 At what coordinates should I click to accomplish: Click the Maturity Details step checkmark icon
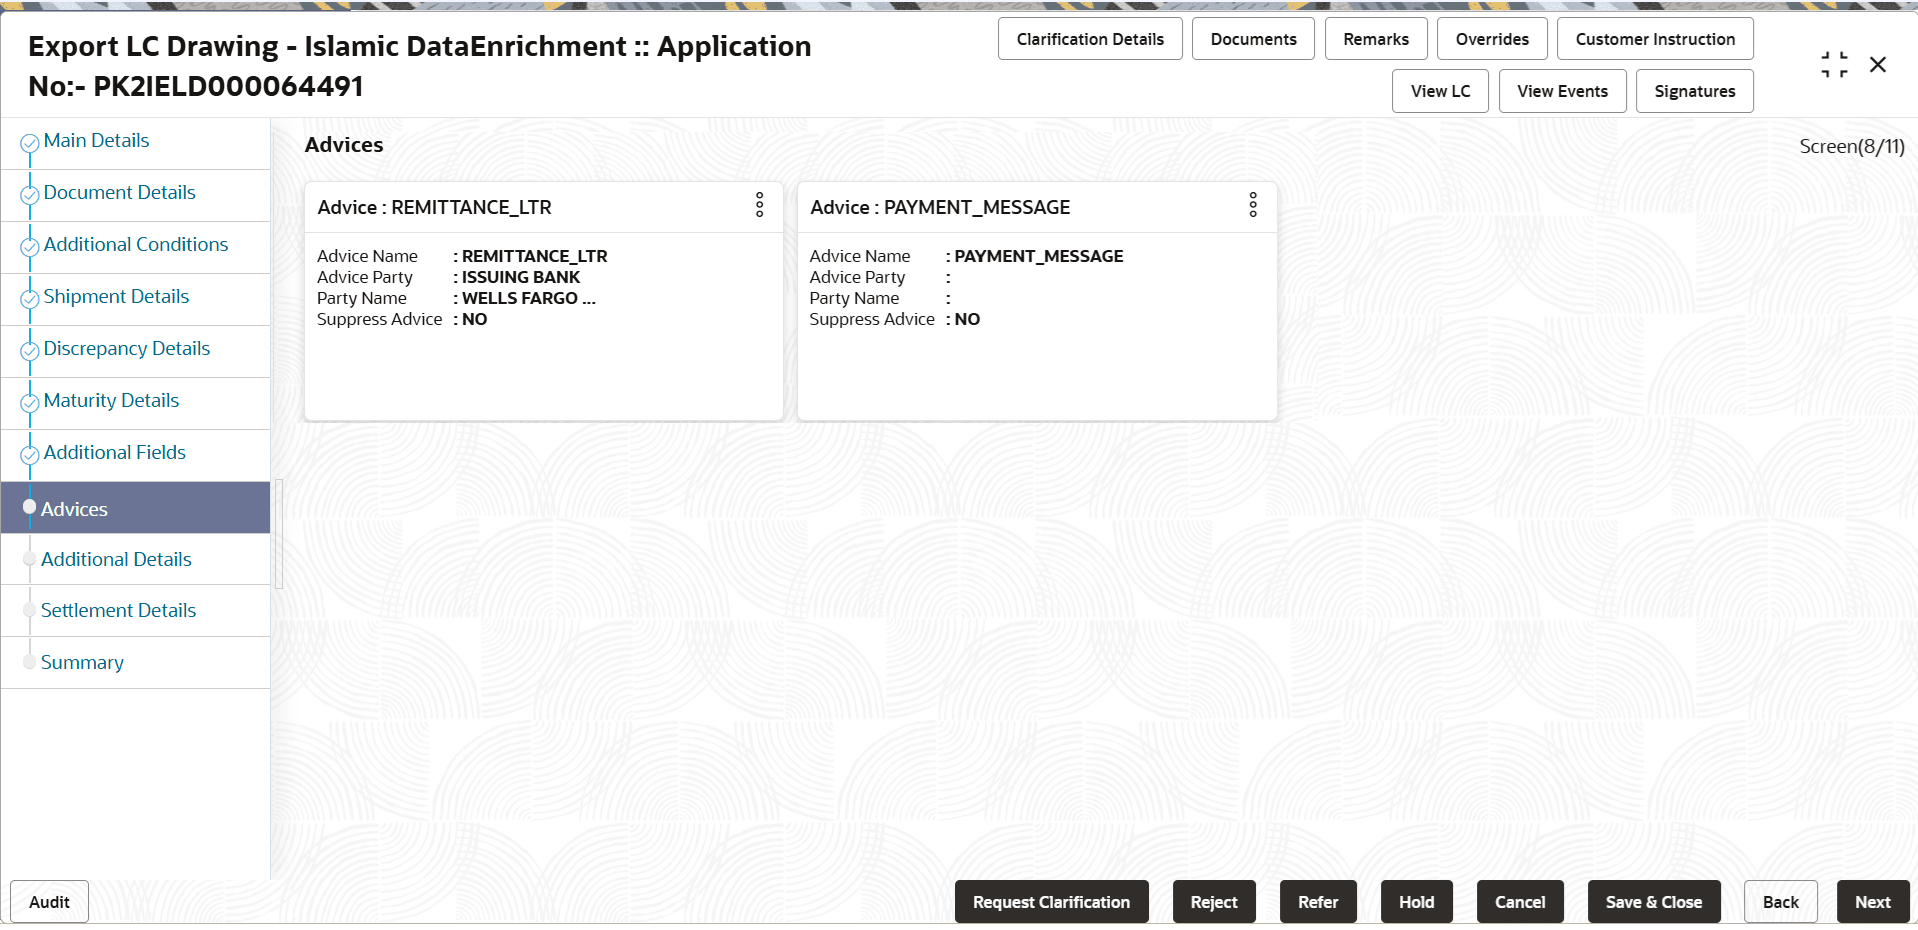[x=30, y=403]
